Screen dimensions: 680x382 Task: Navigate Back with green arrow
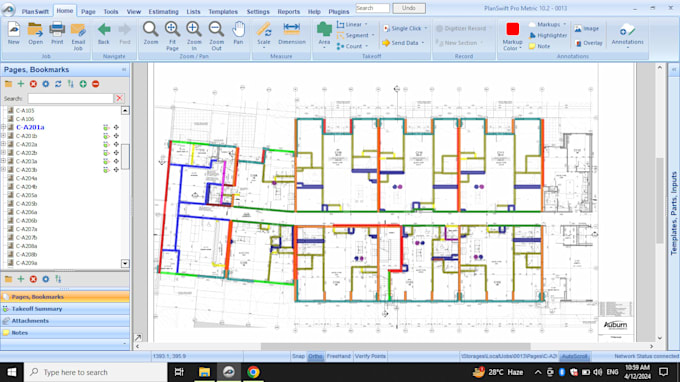tap(104, 33)
